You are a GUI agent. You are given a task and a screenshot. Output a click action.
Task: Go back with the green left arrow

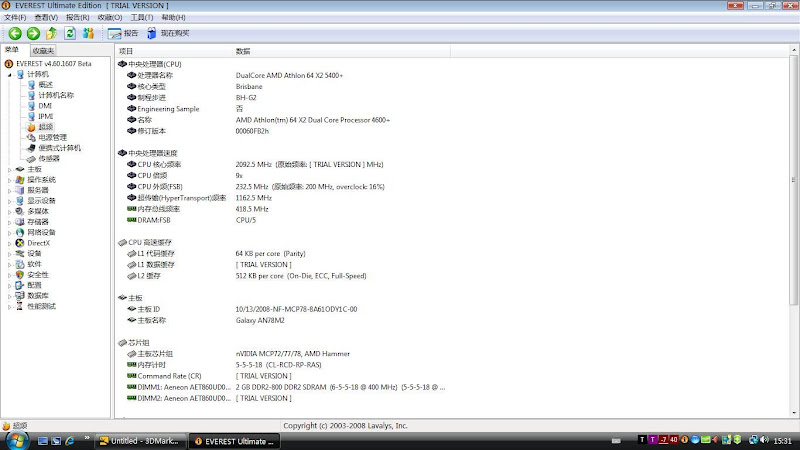coord(15,34)
